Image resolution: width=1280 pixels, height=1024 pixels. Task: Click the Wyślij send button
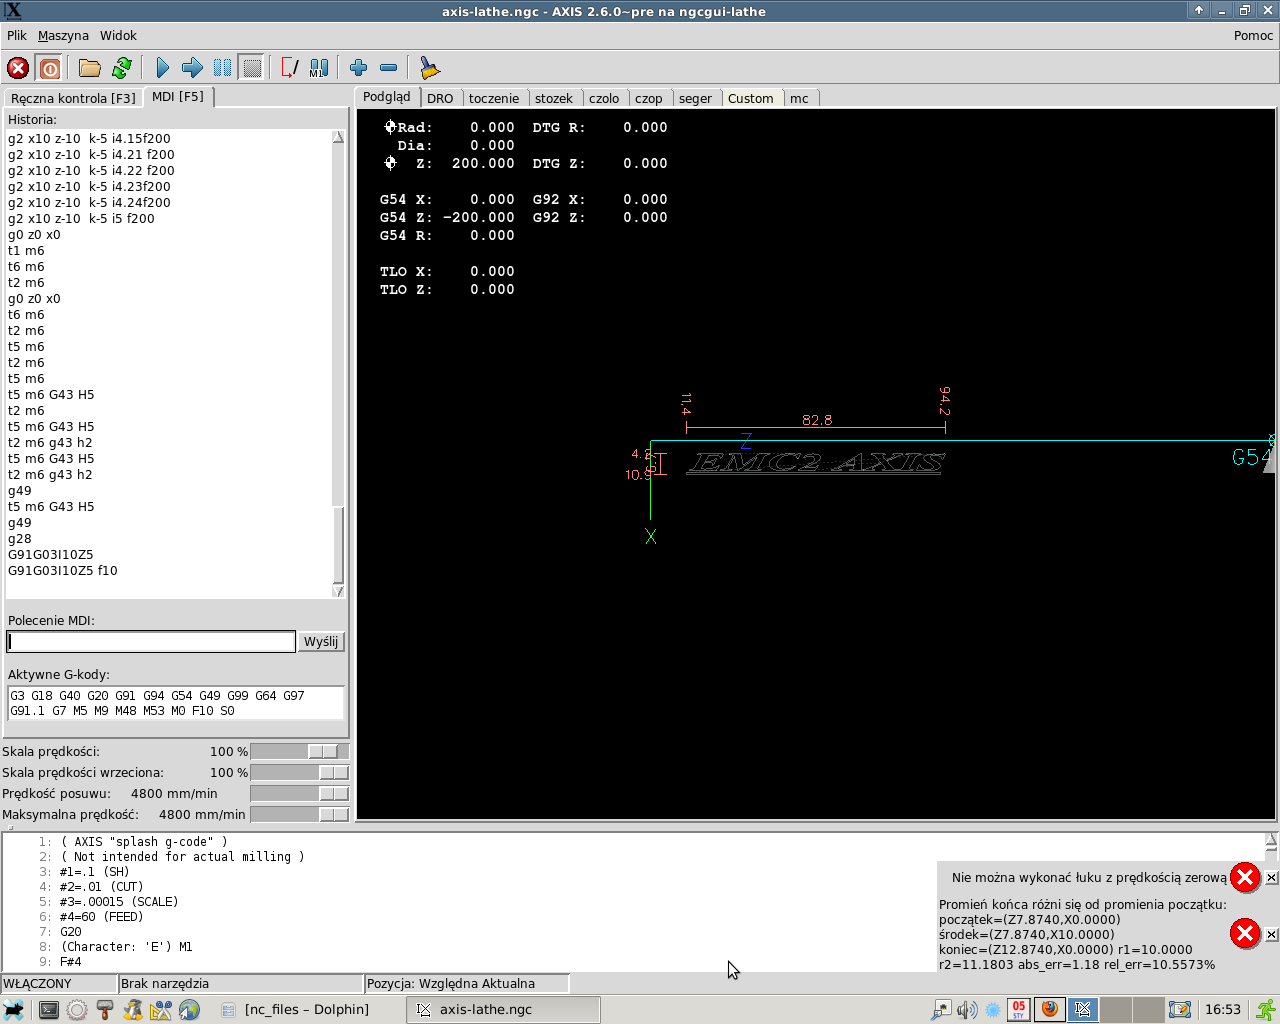coord(321,642)
